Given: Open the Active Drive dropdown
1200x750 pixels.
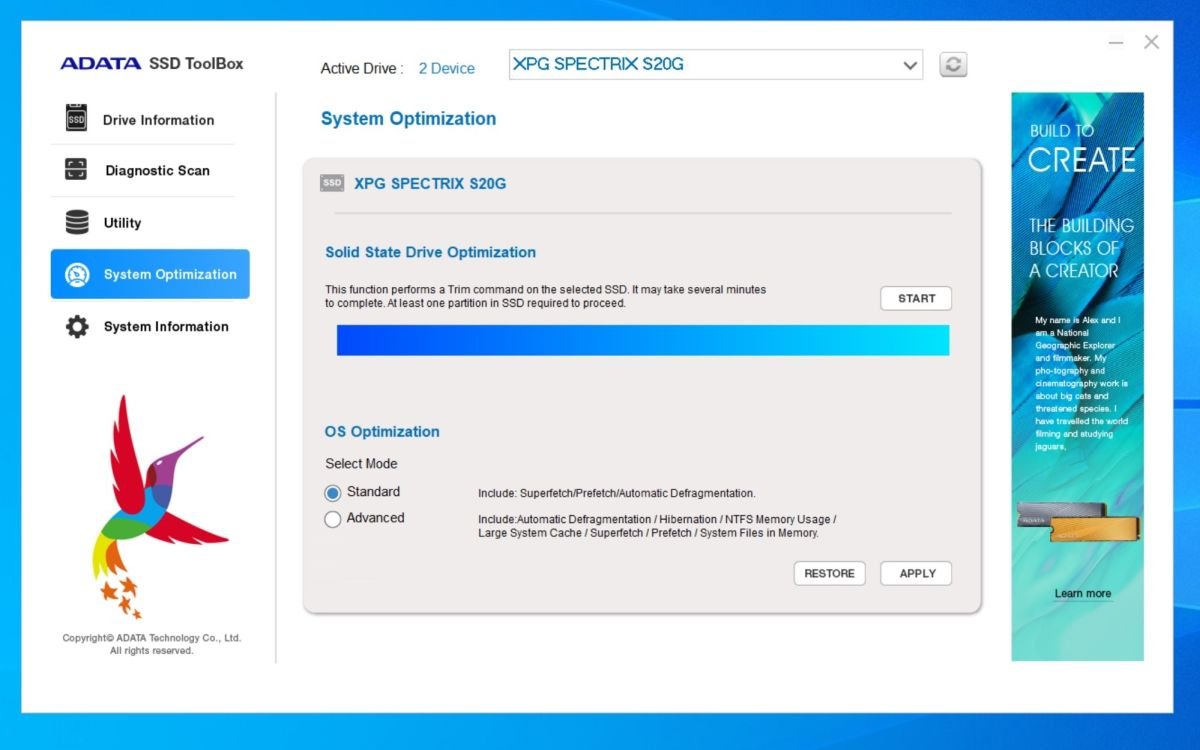Looking at the screenshot, I should [715, 65].
